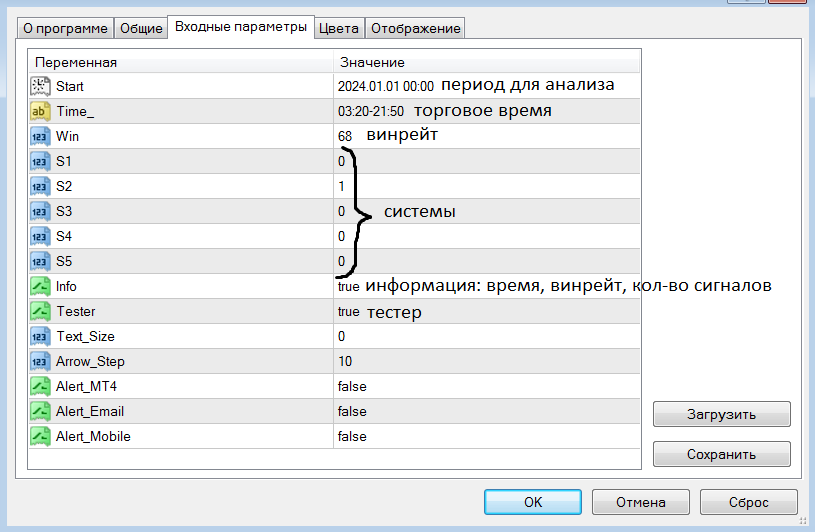Click the Tester variable name
815x532 pixels.
[x=76, y=311]
